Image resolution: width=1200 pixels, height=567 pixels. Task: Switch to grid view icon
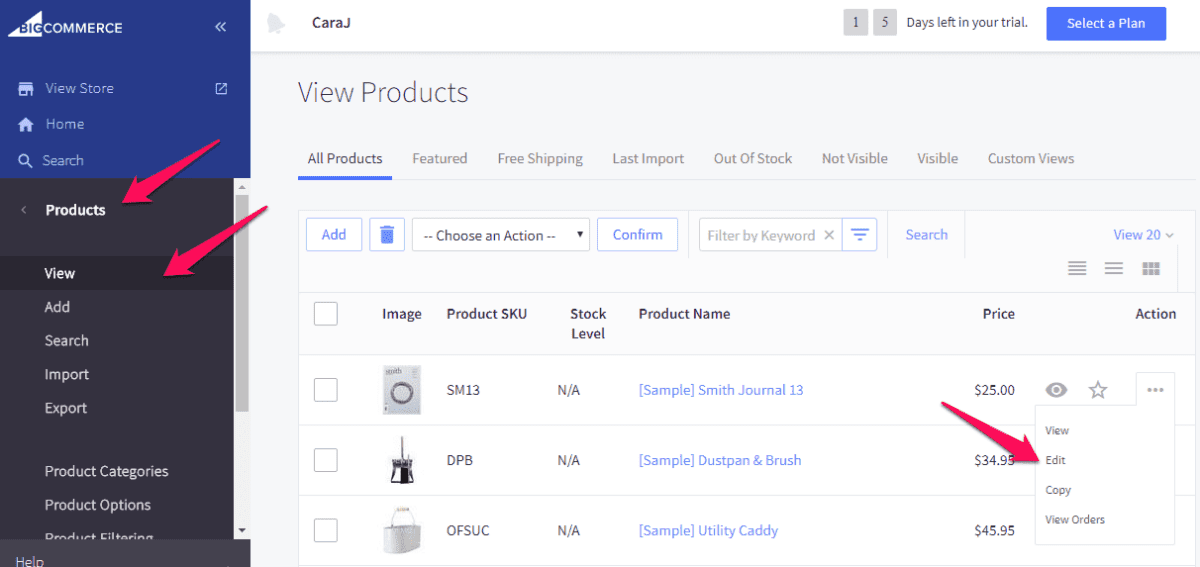pos(1151,268)
